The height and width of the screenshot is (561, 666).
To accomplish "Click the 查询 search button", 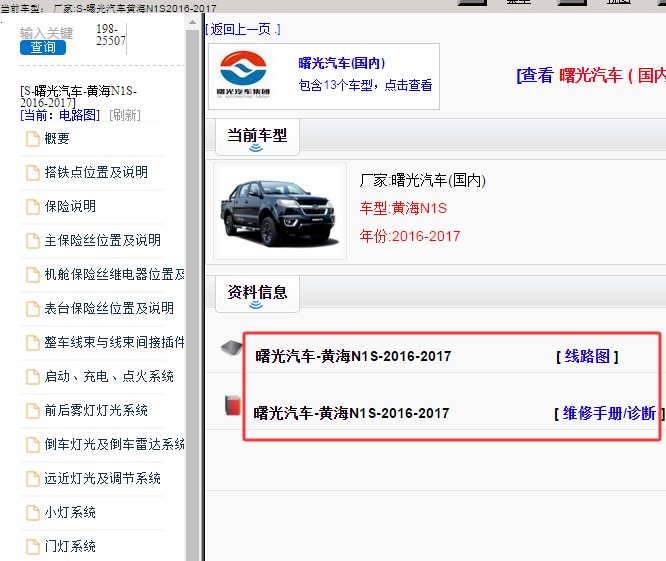I will coord(43,47).
